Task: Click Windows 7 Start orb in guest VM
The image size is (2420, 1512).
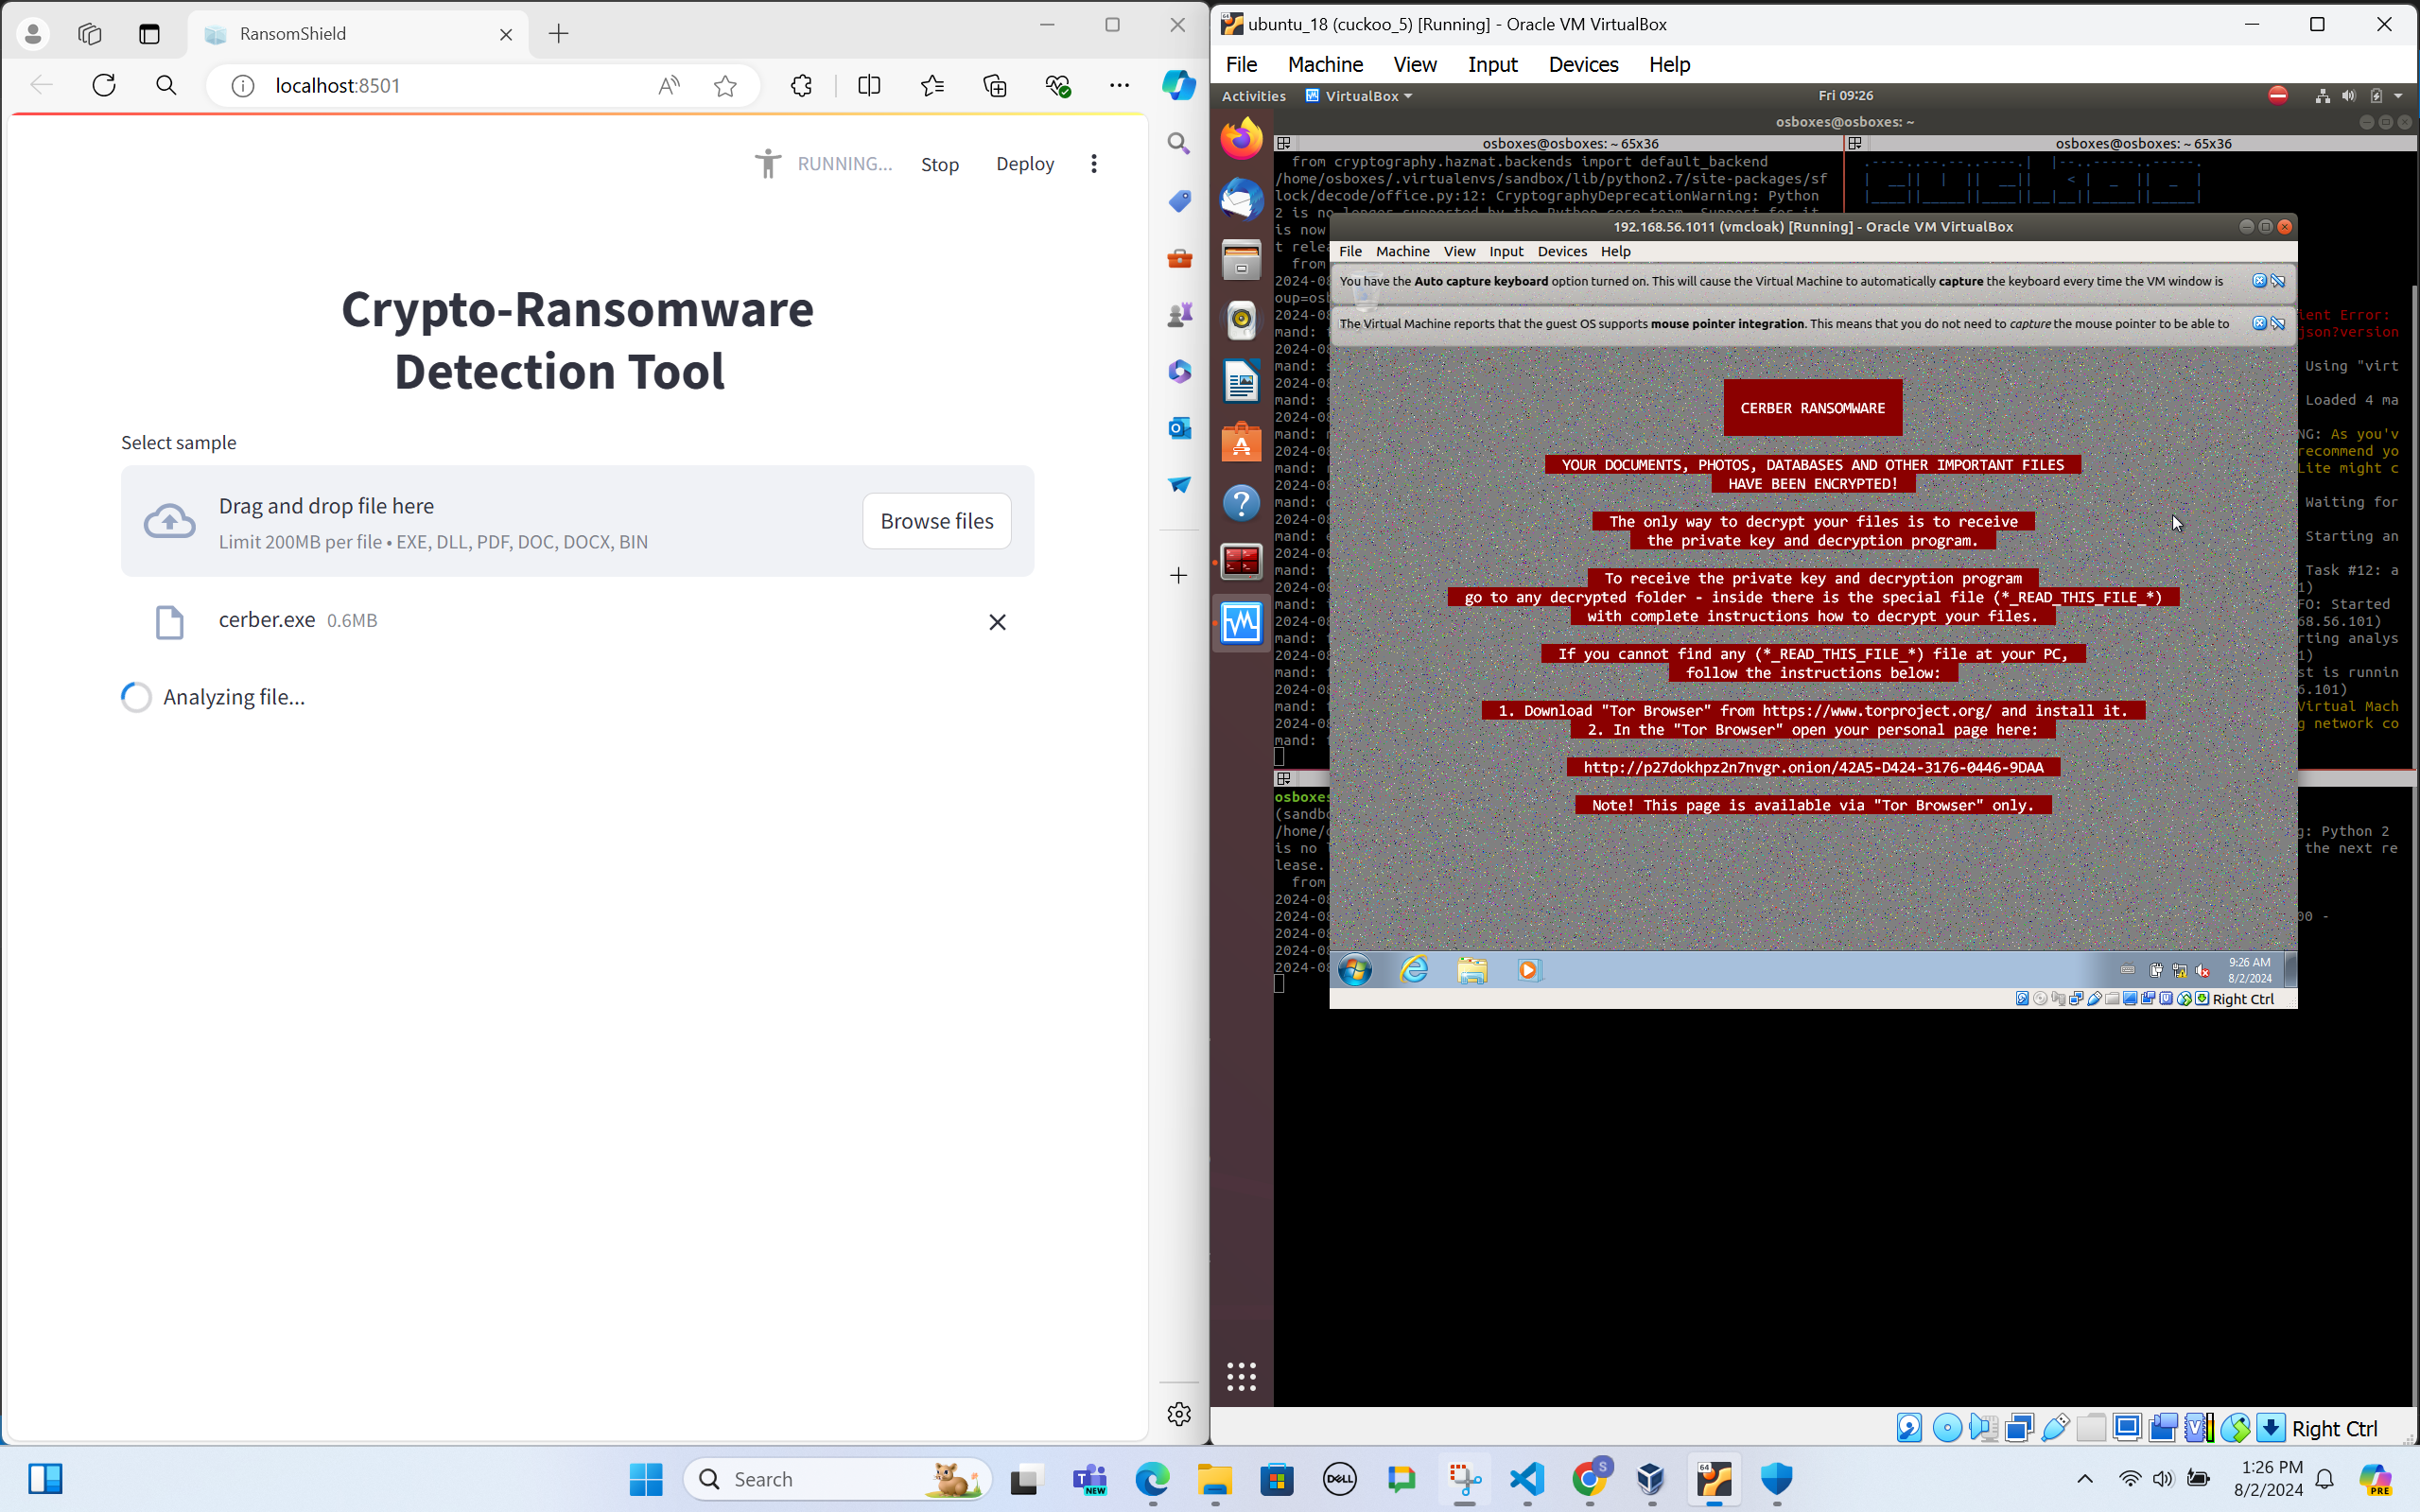Action: click(x=1355, y=970)
